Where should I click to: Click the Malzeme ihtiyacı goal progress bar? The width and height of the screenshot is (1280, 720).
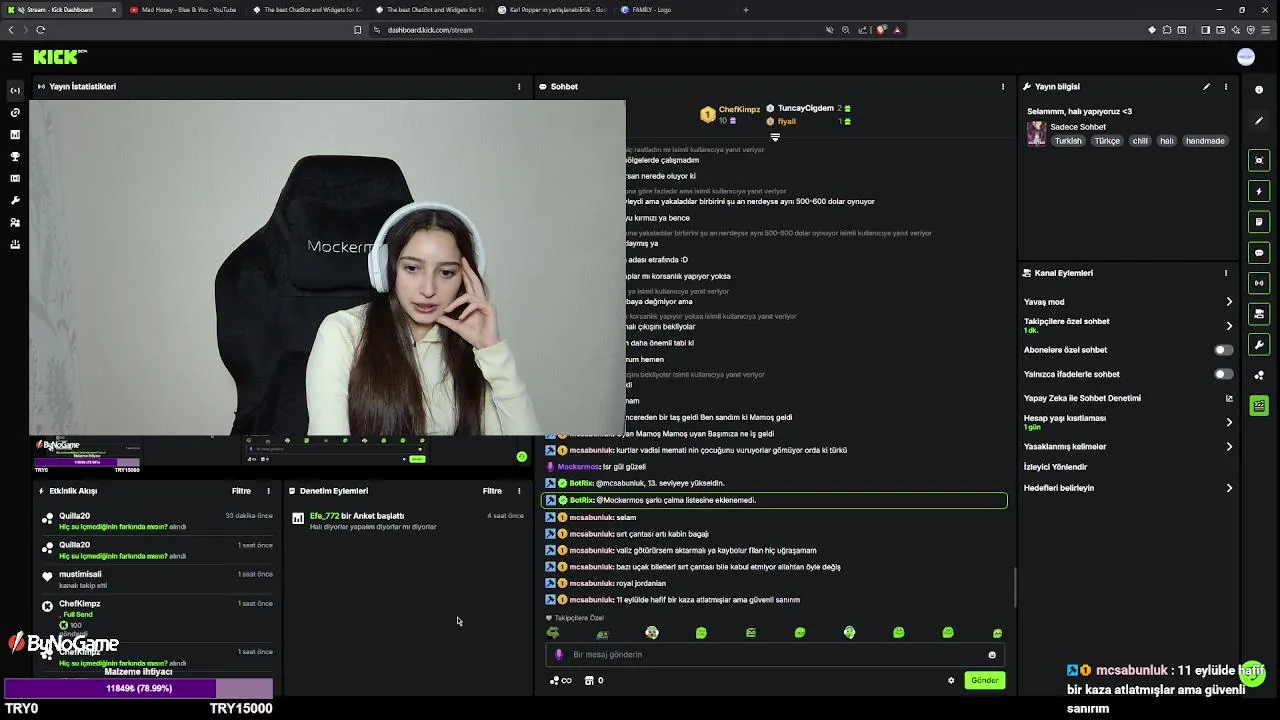pos(138,688)
